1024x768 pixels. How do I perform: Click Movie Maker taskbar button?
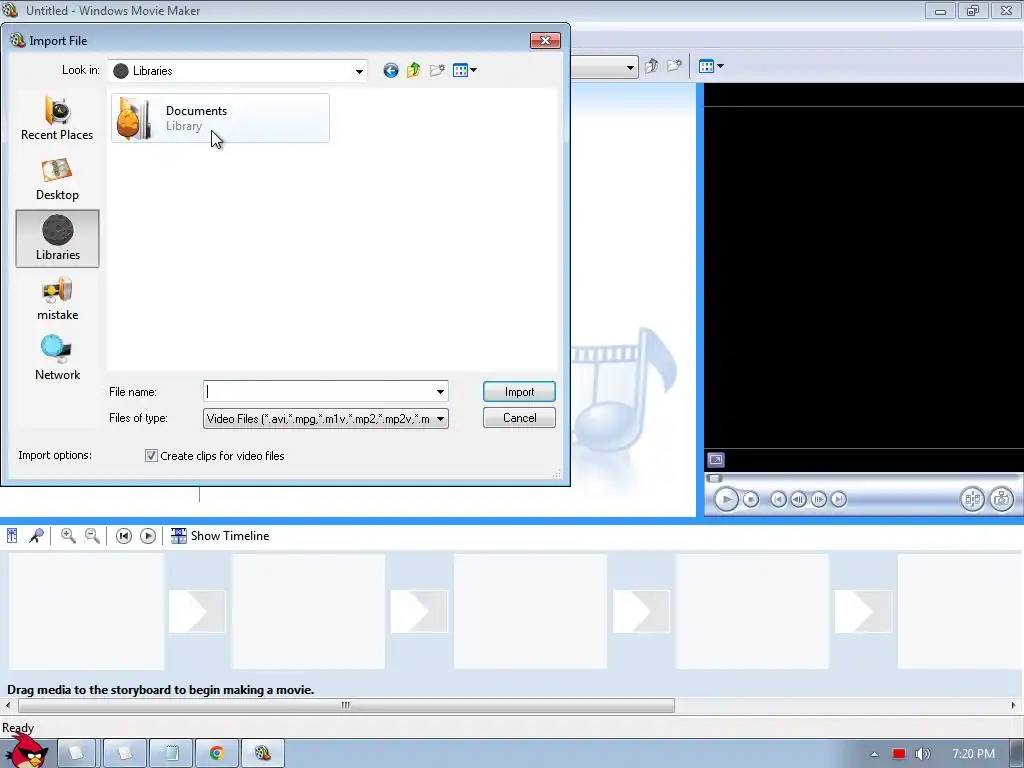tap(263, 753)
